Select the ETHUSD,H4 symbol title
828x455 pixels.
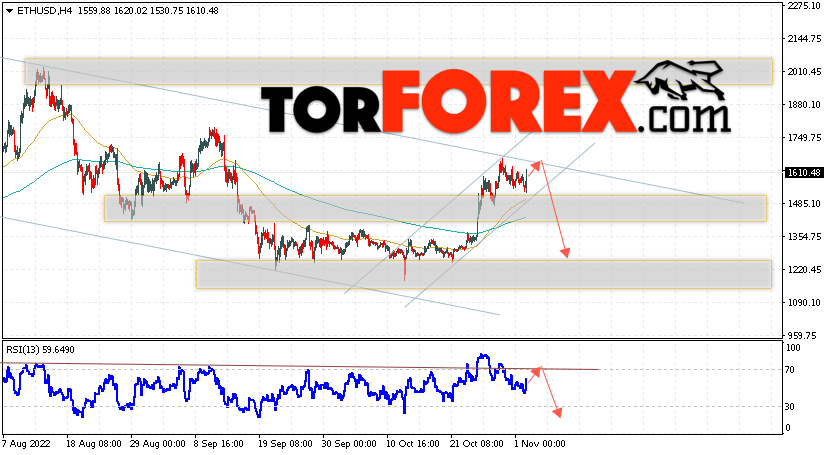(45, 11)
